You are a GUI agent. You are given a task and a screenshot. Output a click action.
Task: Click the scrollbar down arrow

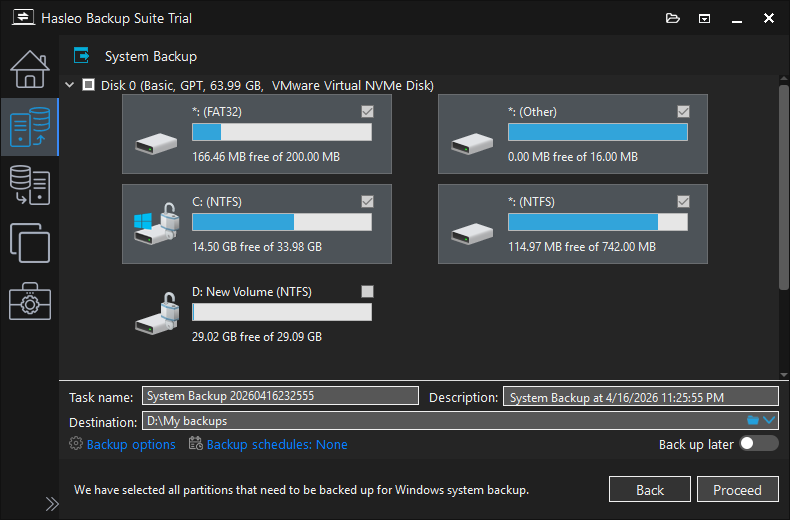pos(783,375)
